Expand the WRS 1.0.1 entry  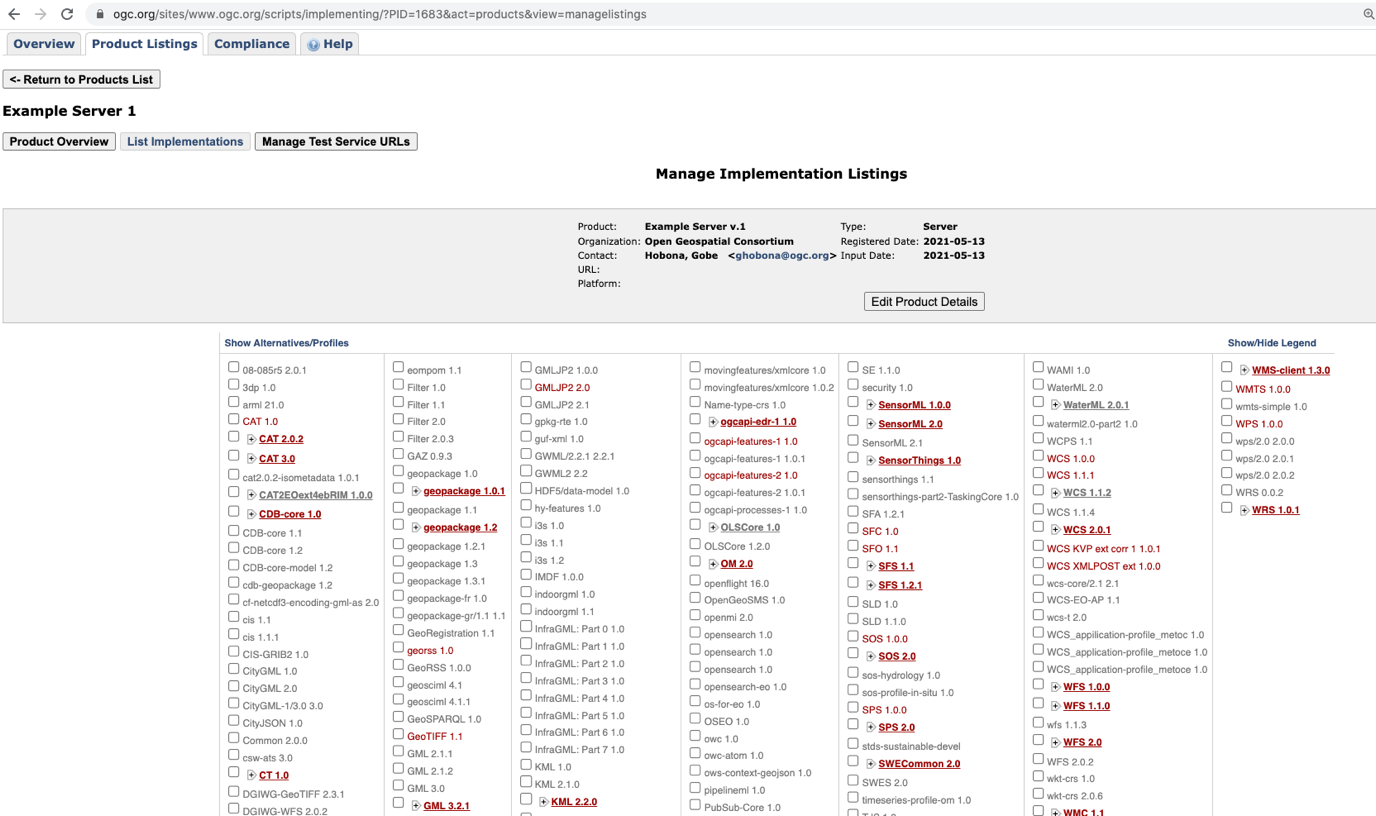tap(1244, 510)
